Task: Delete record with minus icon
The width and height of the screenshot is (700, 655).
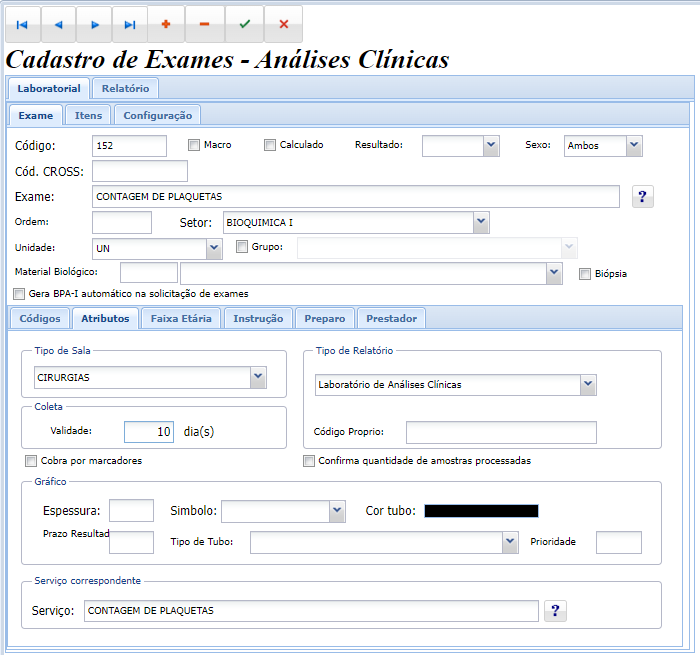Action: pos(204,24)
